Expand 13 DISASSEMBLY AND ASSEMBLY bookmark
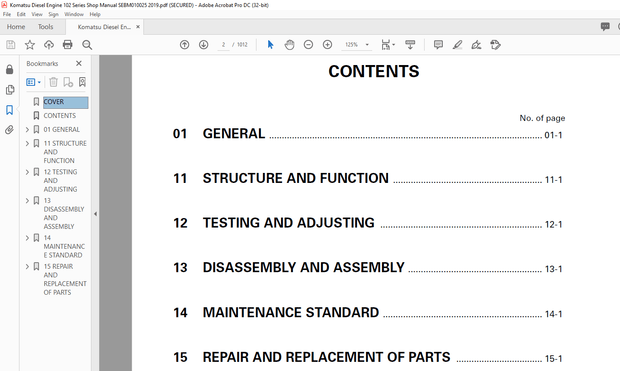Viewport: 620px width, 371px height. pyautogui.click(x=27, y=201)
